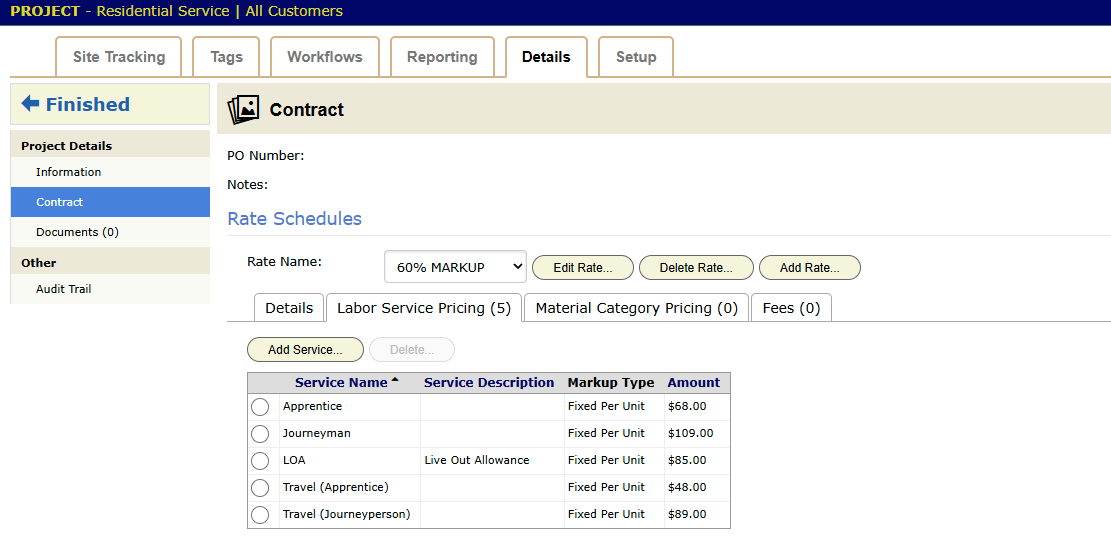Open the Tags tab
This screenshot has height=555, width=1111.
[x=226, y=57]
